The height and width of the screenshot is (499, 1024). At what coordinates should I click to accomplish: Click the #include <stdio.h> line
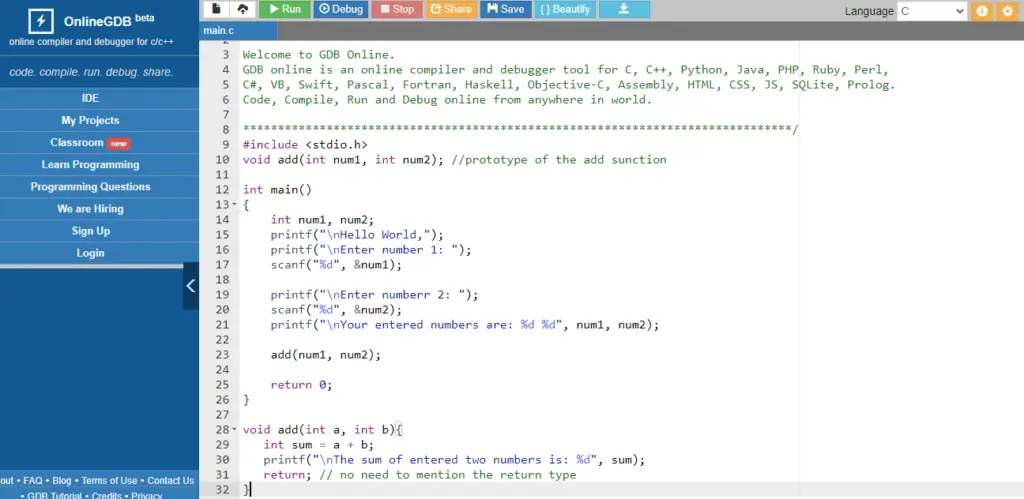[x=305, y=144]
